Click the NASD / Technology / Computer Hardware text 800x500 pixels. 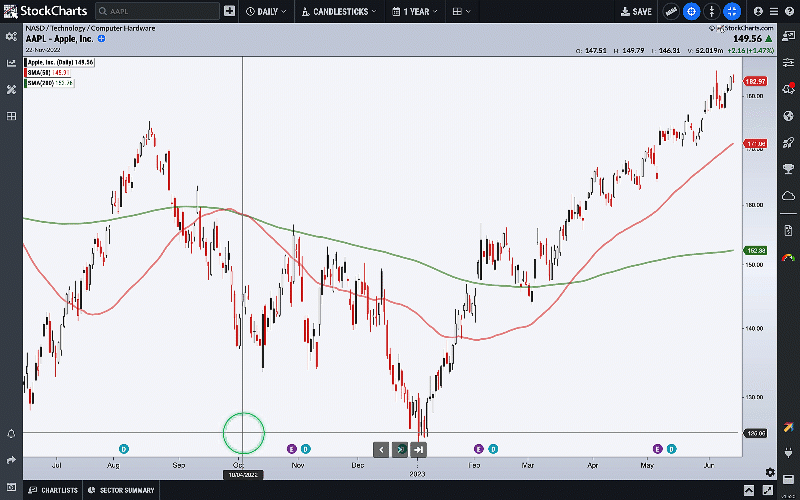point(90,29)
